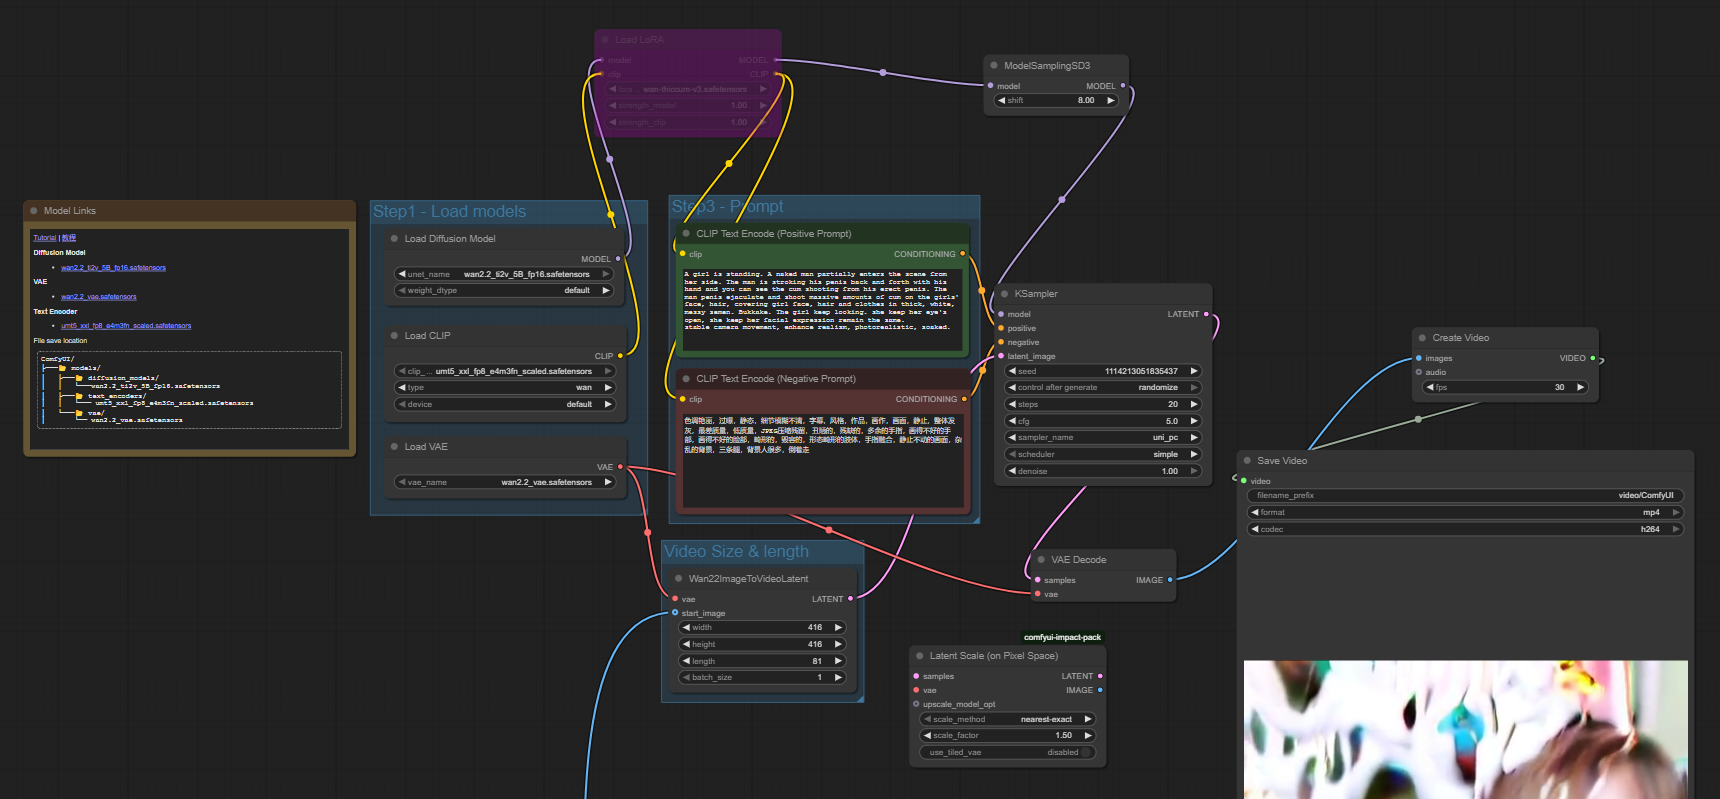The width and height of the screenshot is (1720, 799).
Task: Open the sampler_name dropdown
Action: pos(1102,437)
